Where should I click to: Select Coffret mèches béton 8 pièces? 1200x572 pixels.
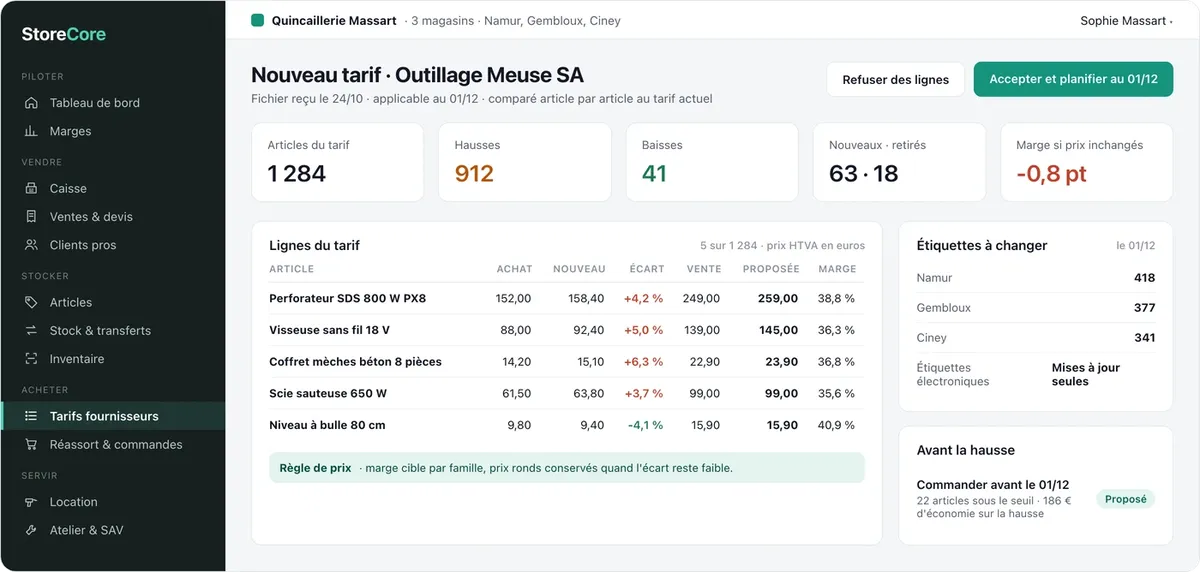click(x=567, y=362)
